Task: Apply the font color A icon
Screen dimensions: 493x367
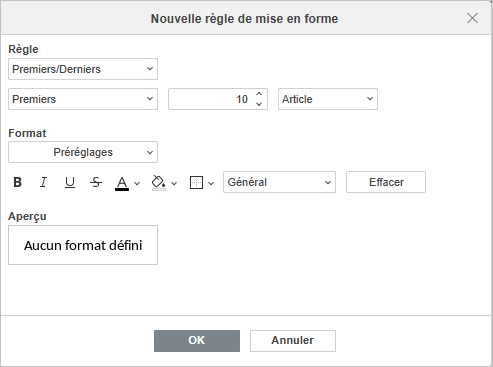Action: pyautogui.click(x=122, y=183)
